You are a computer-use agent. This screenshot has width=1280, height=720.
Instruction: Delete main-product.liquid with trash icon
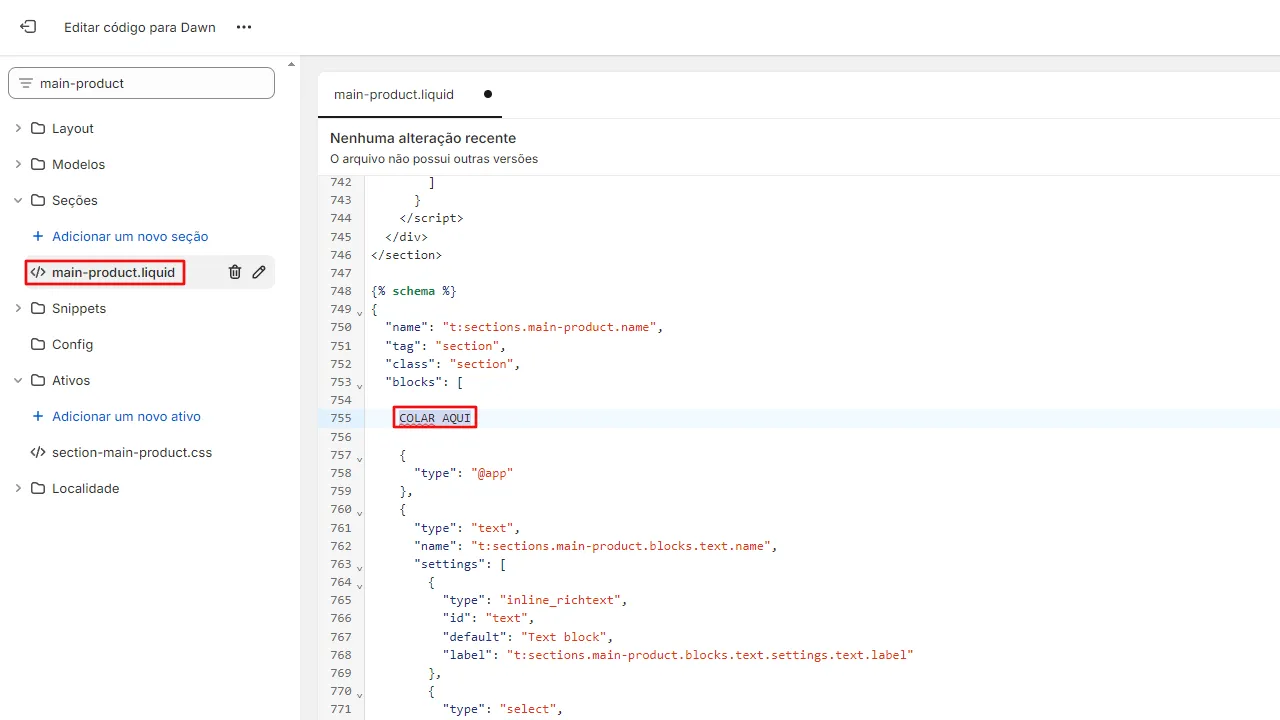(x=235, y=272)
